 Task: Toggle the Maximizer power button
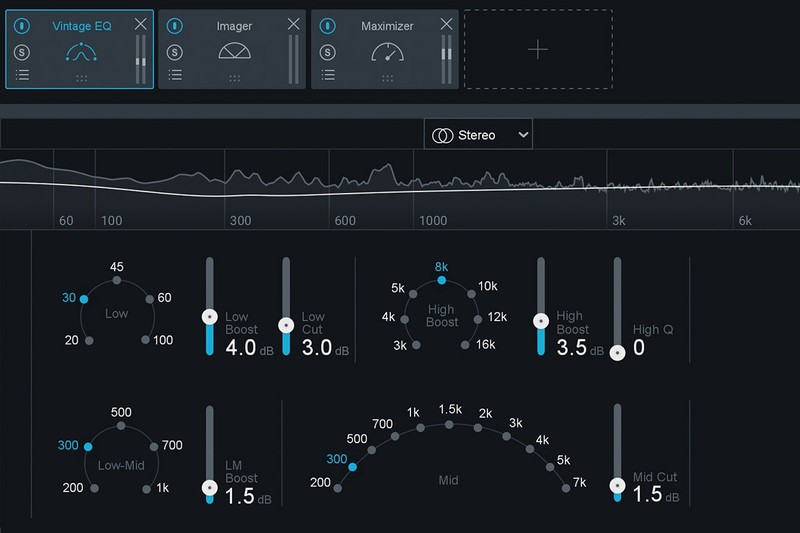pyautogui.click(x=327, y=25)
